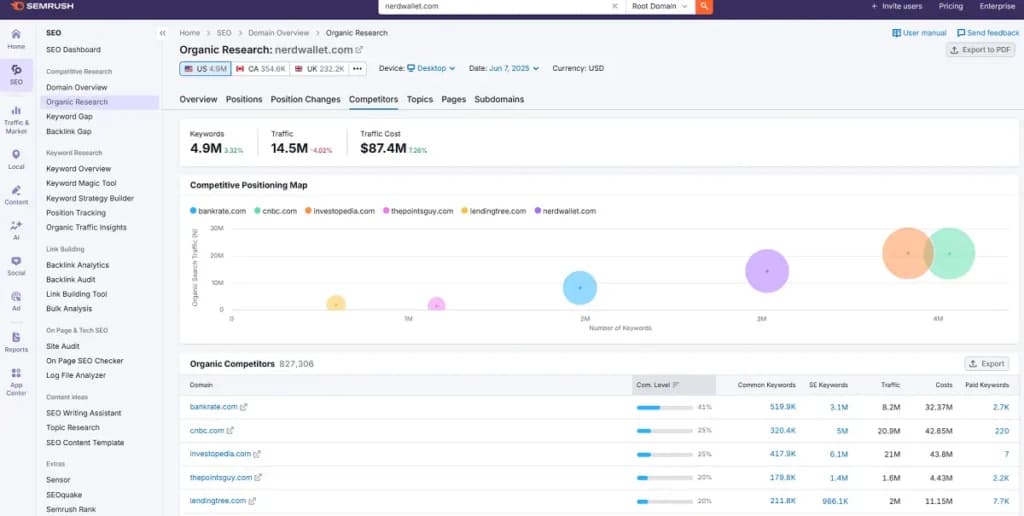
Task: Toggle cnbc.com legend item
Action: coord(276,211)
